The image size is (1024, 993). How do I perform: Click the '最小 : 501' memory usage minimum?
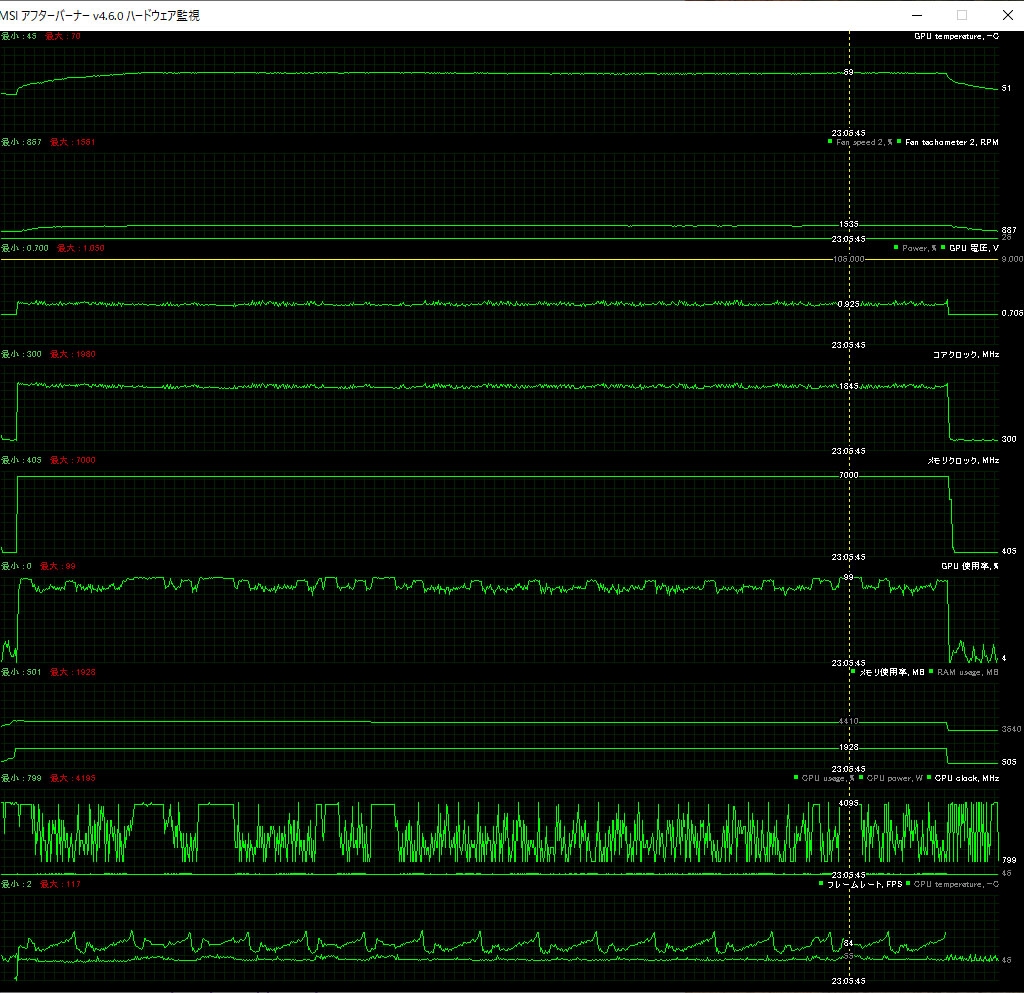(22, 672)
